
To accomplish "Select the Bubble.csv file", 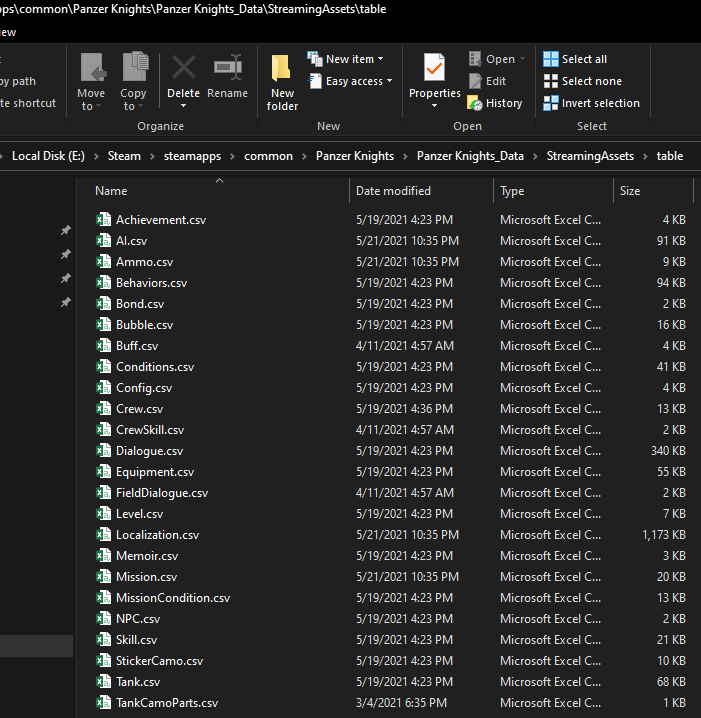I will pos(144,325).
